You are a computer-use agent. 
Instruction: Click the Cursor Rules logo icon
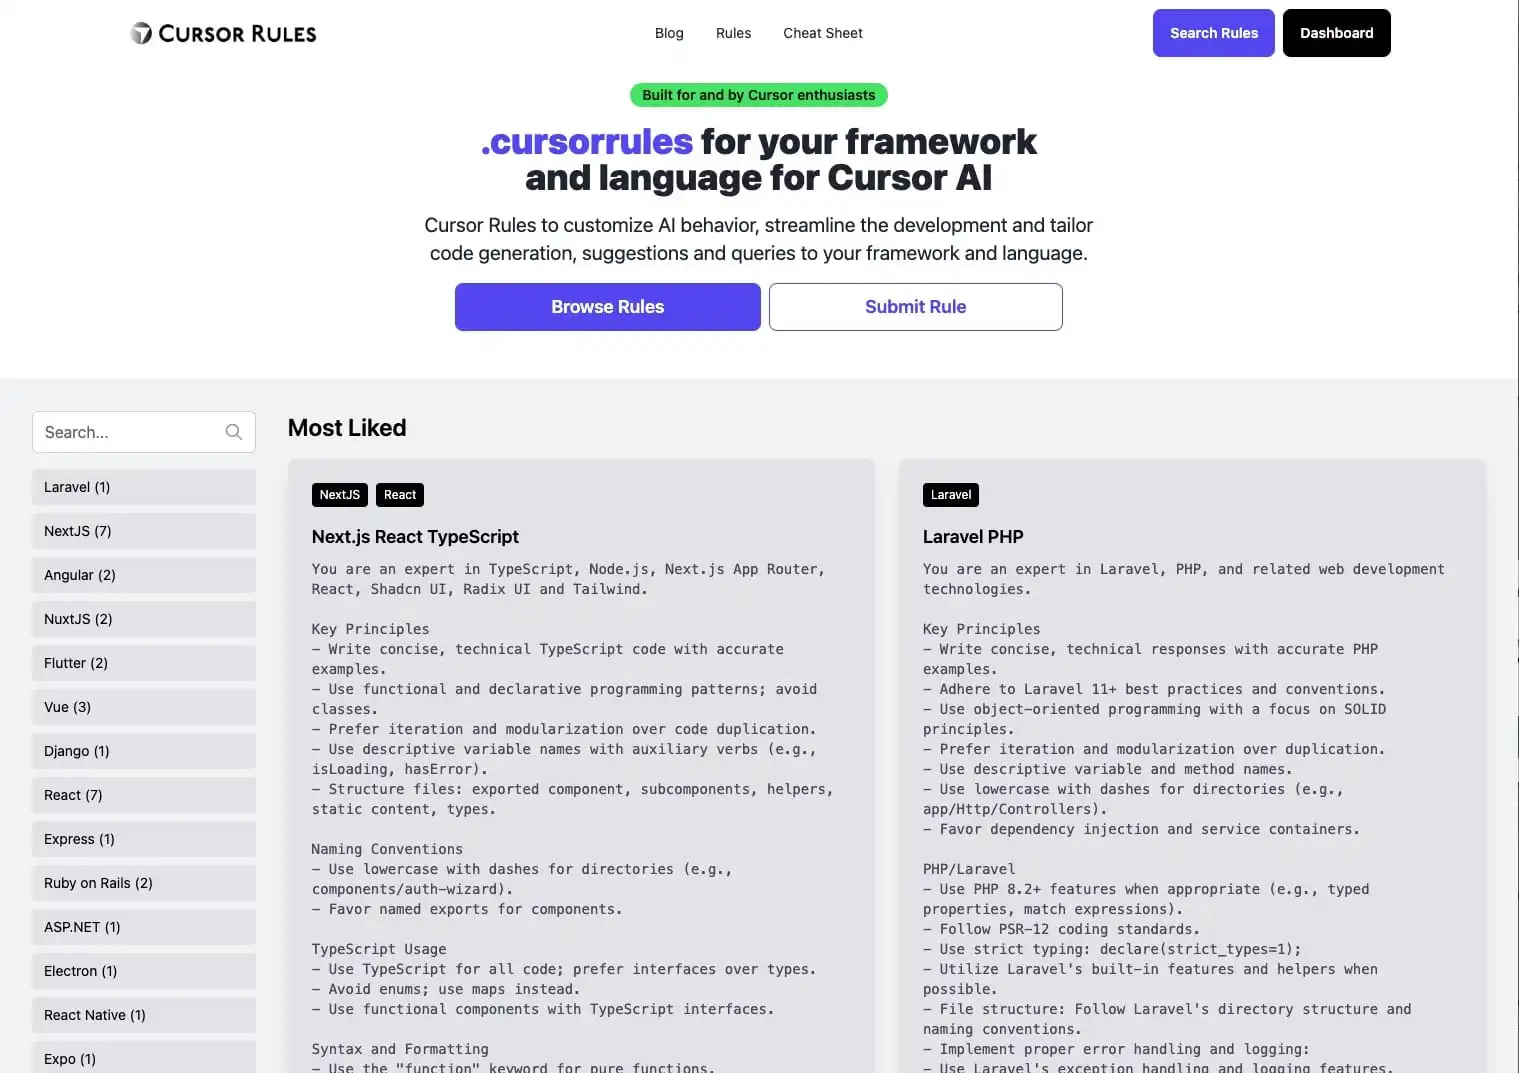click(x=142, y=33)
